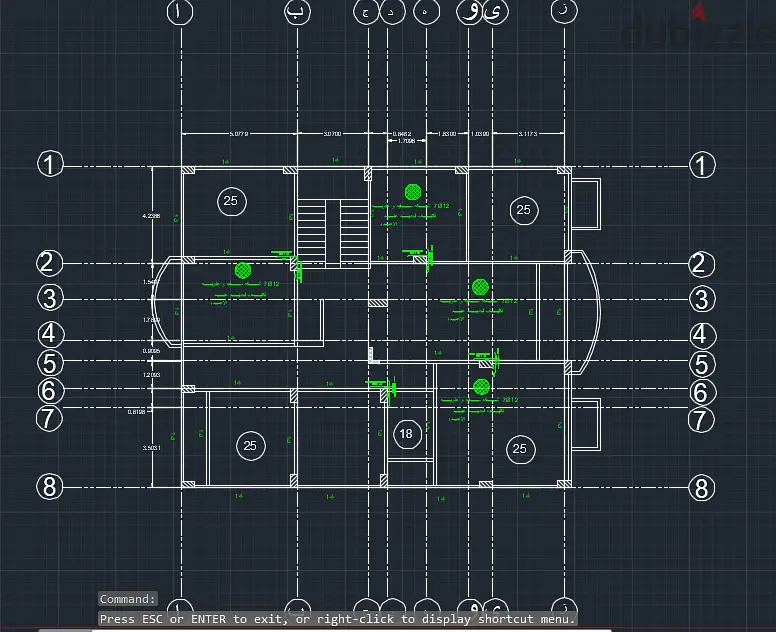The image size is (776, 632).
Task: Click the green hatched circle inside the left balcony room
Action: [242, 270]
